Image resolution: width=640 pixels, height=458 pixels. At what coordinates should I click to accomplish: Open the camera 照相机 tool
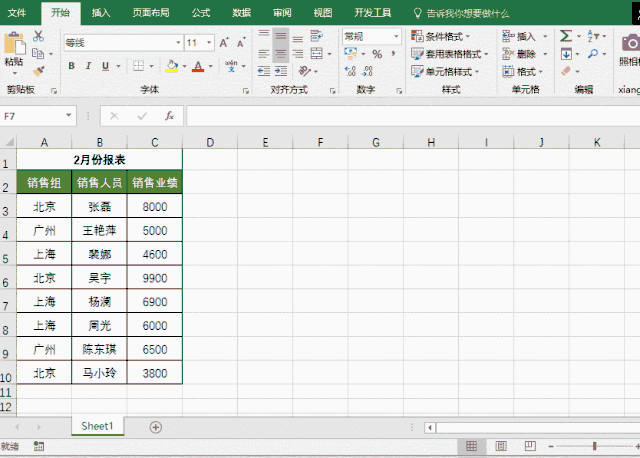630,43
